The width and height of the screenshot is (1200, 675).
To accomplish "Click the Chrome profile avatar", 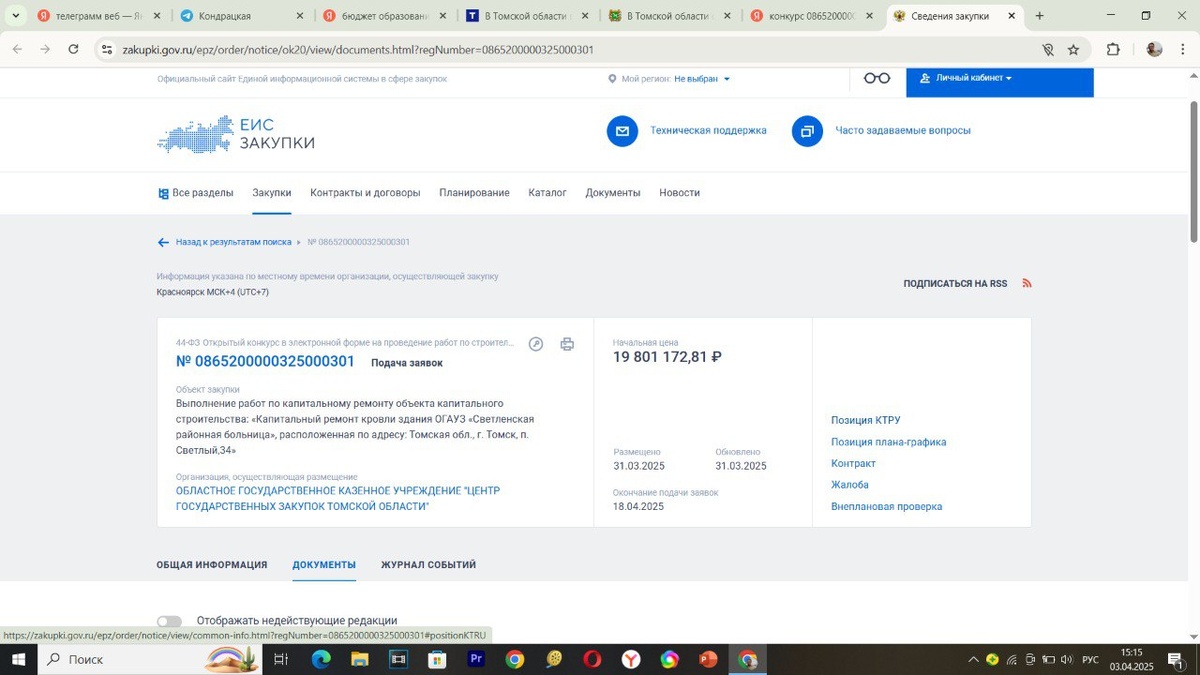I will point(1154,49).
